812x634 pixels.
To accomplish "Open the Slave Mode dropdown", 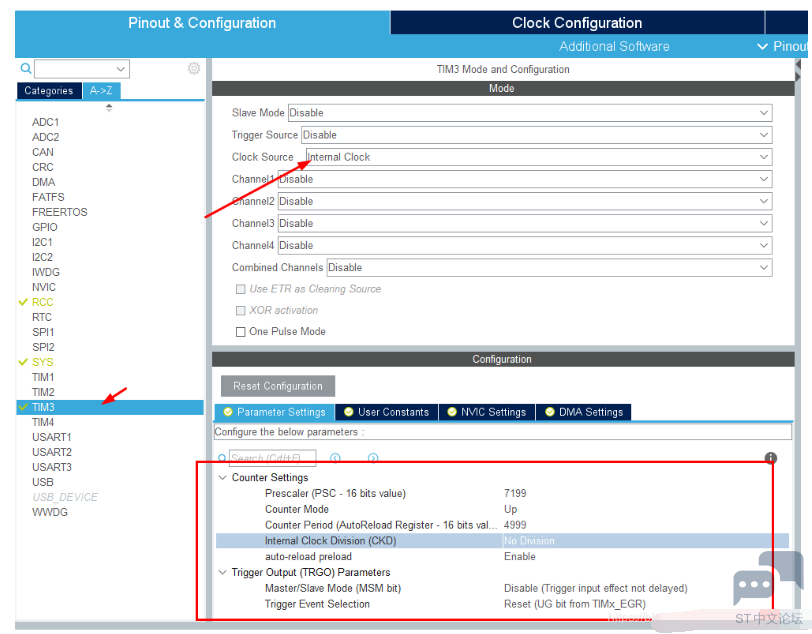I will point(530,113).
